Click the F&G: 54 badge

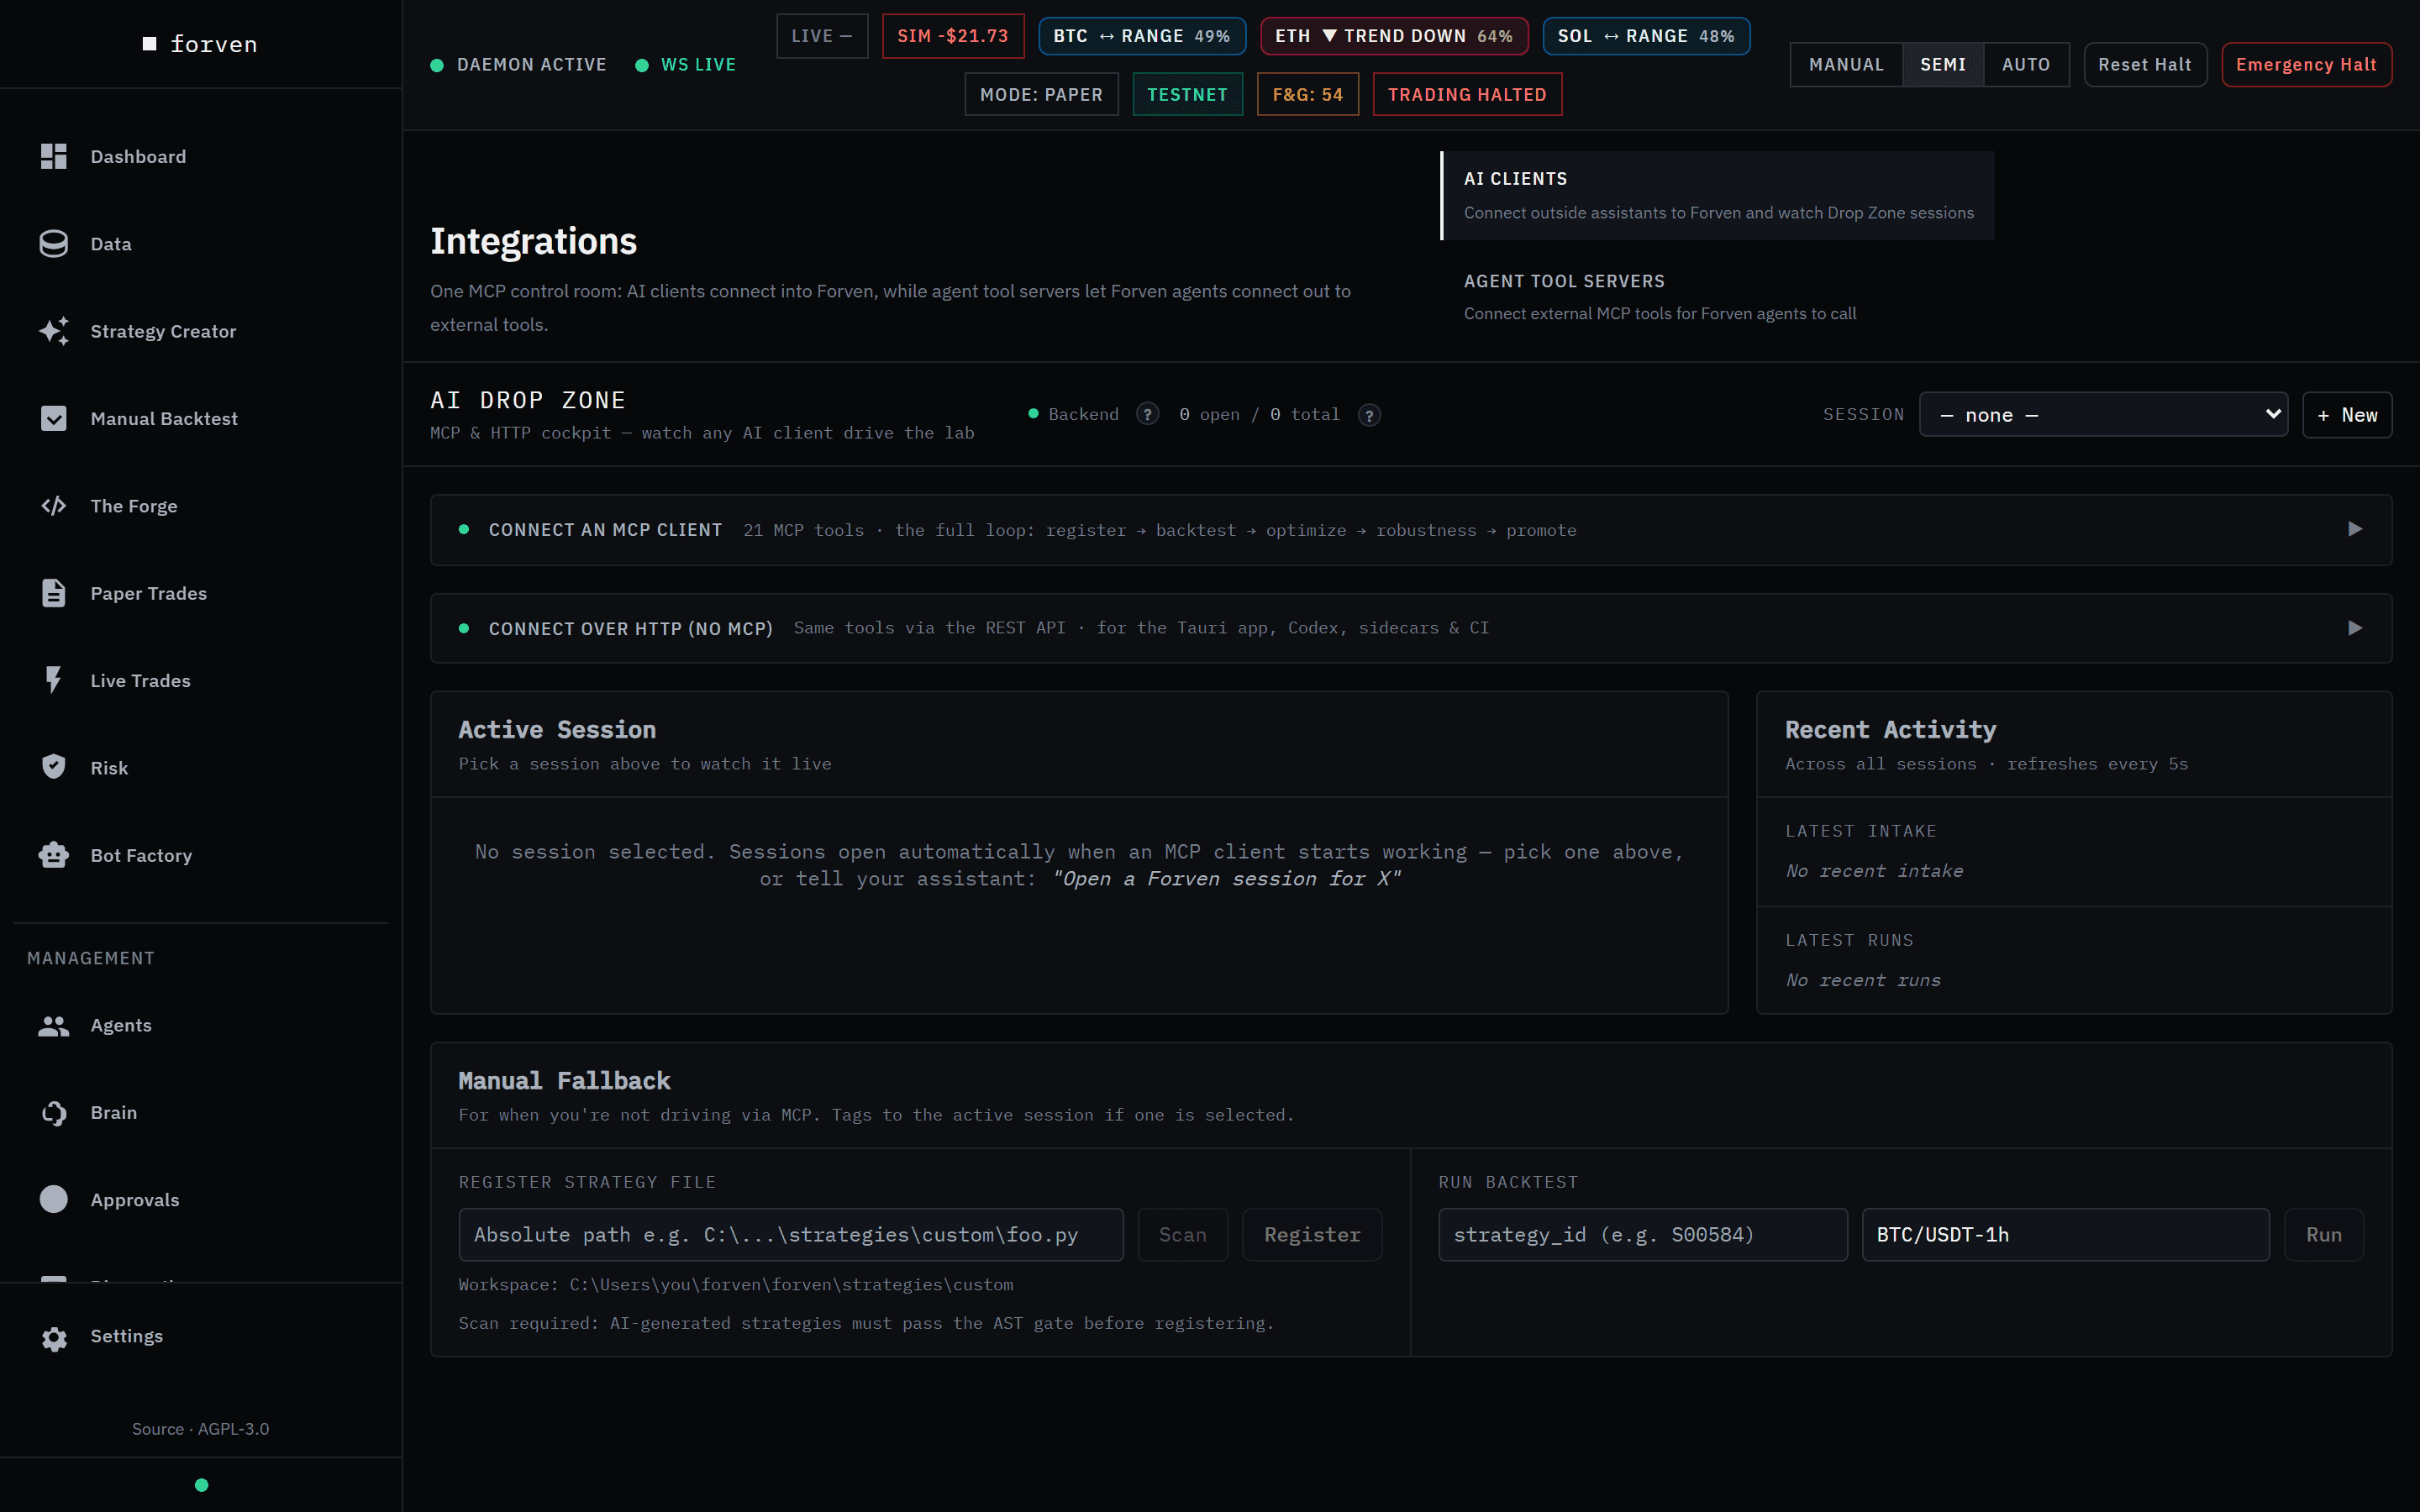tap(1308, 94)
